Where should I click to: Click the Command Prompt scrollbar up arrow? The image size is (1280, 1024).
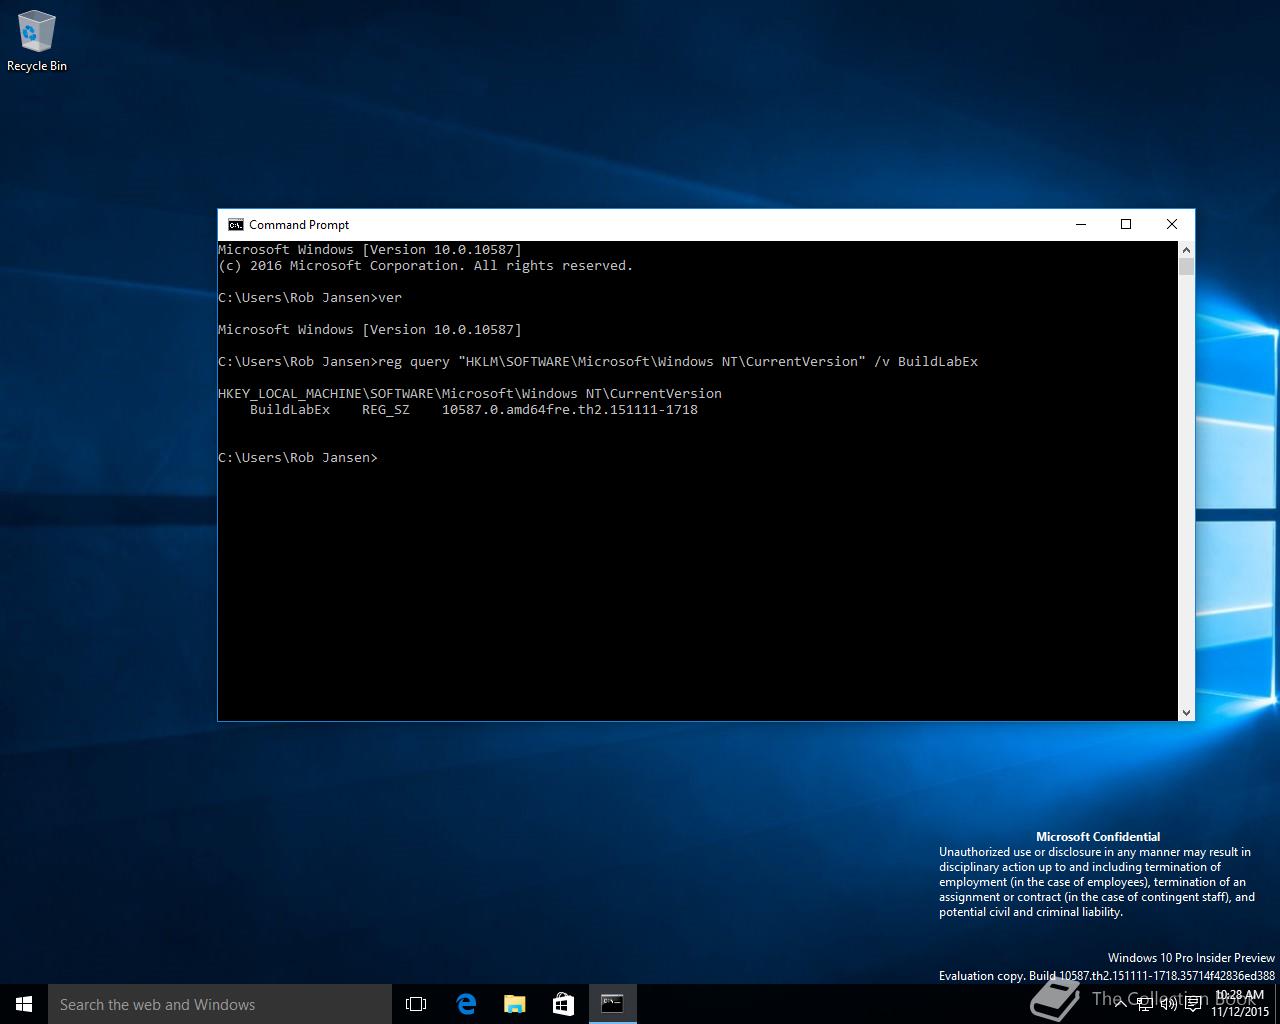[x=1187, y=249]
